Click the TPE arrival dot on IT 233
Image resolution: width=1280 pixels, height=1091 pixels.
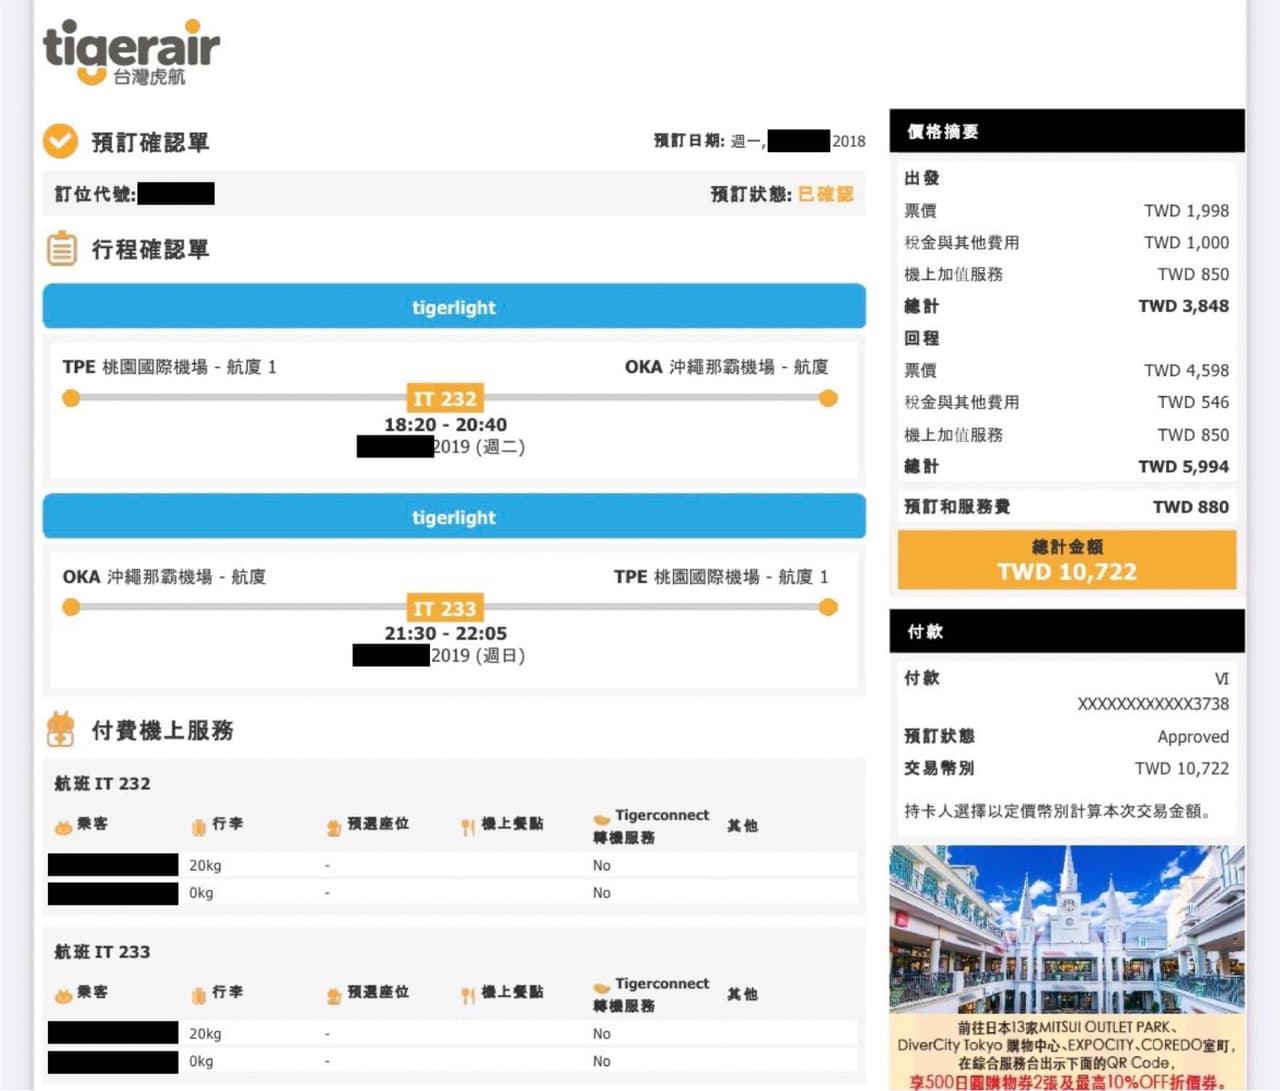click(828, 607)
